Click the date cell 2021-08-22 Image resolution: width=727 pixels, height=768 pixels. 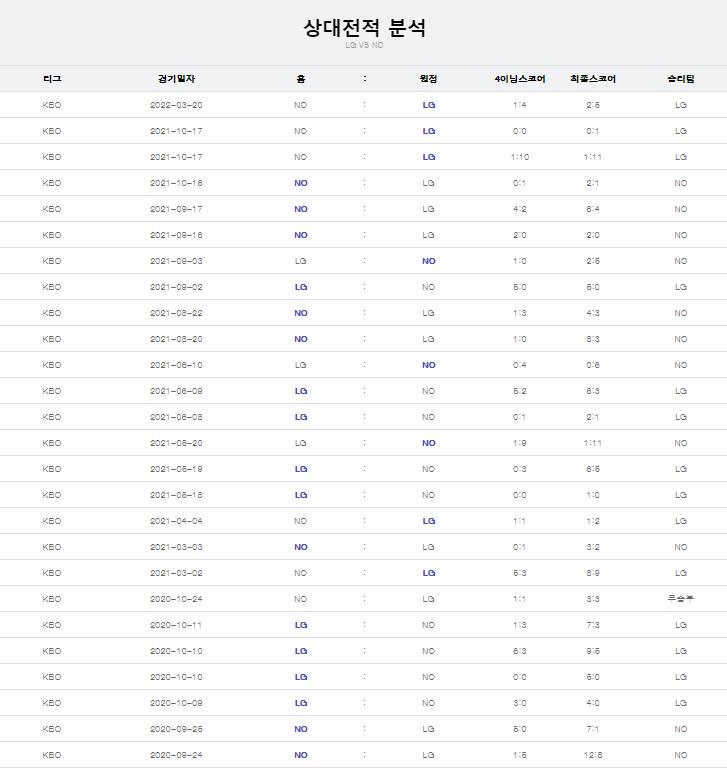coord(176,312)
